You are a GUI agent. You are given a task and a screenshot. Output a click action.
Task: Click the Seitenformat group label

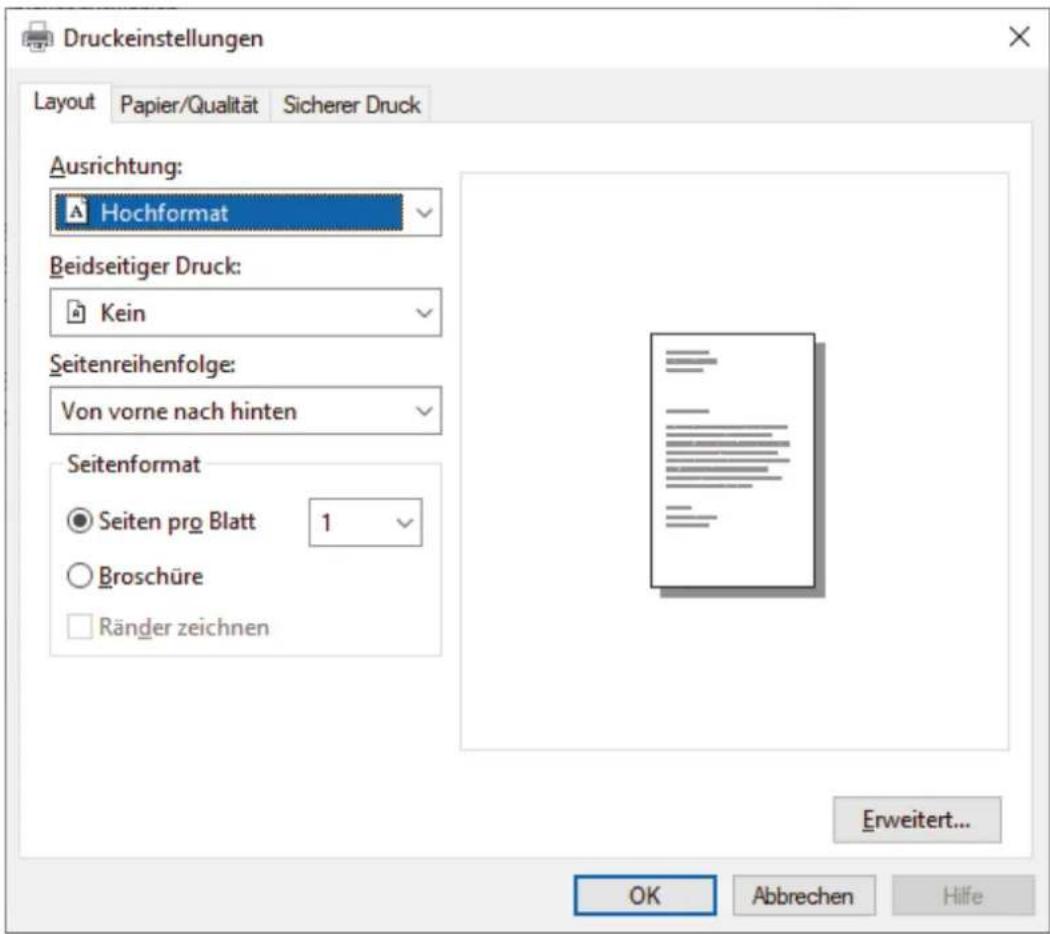click(134, 464)
